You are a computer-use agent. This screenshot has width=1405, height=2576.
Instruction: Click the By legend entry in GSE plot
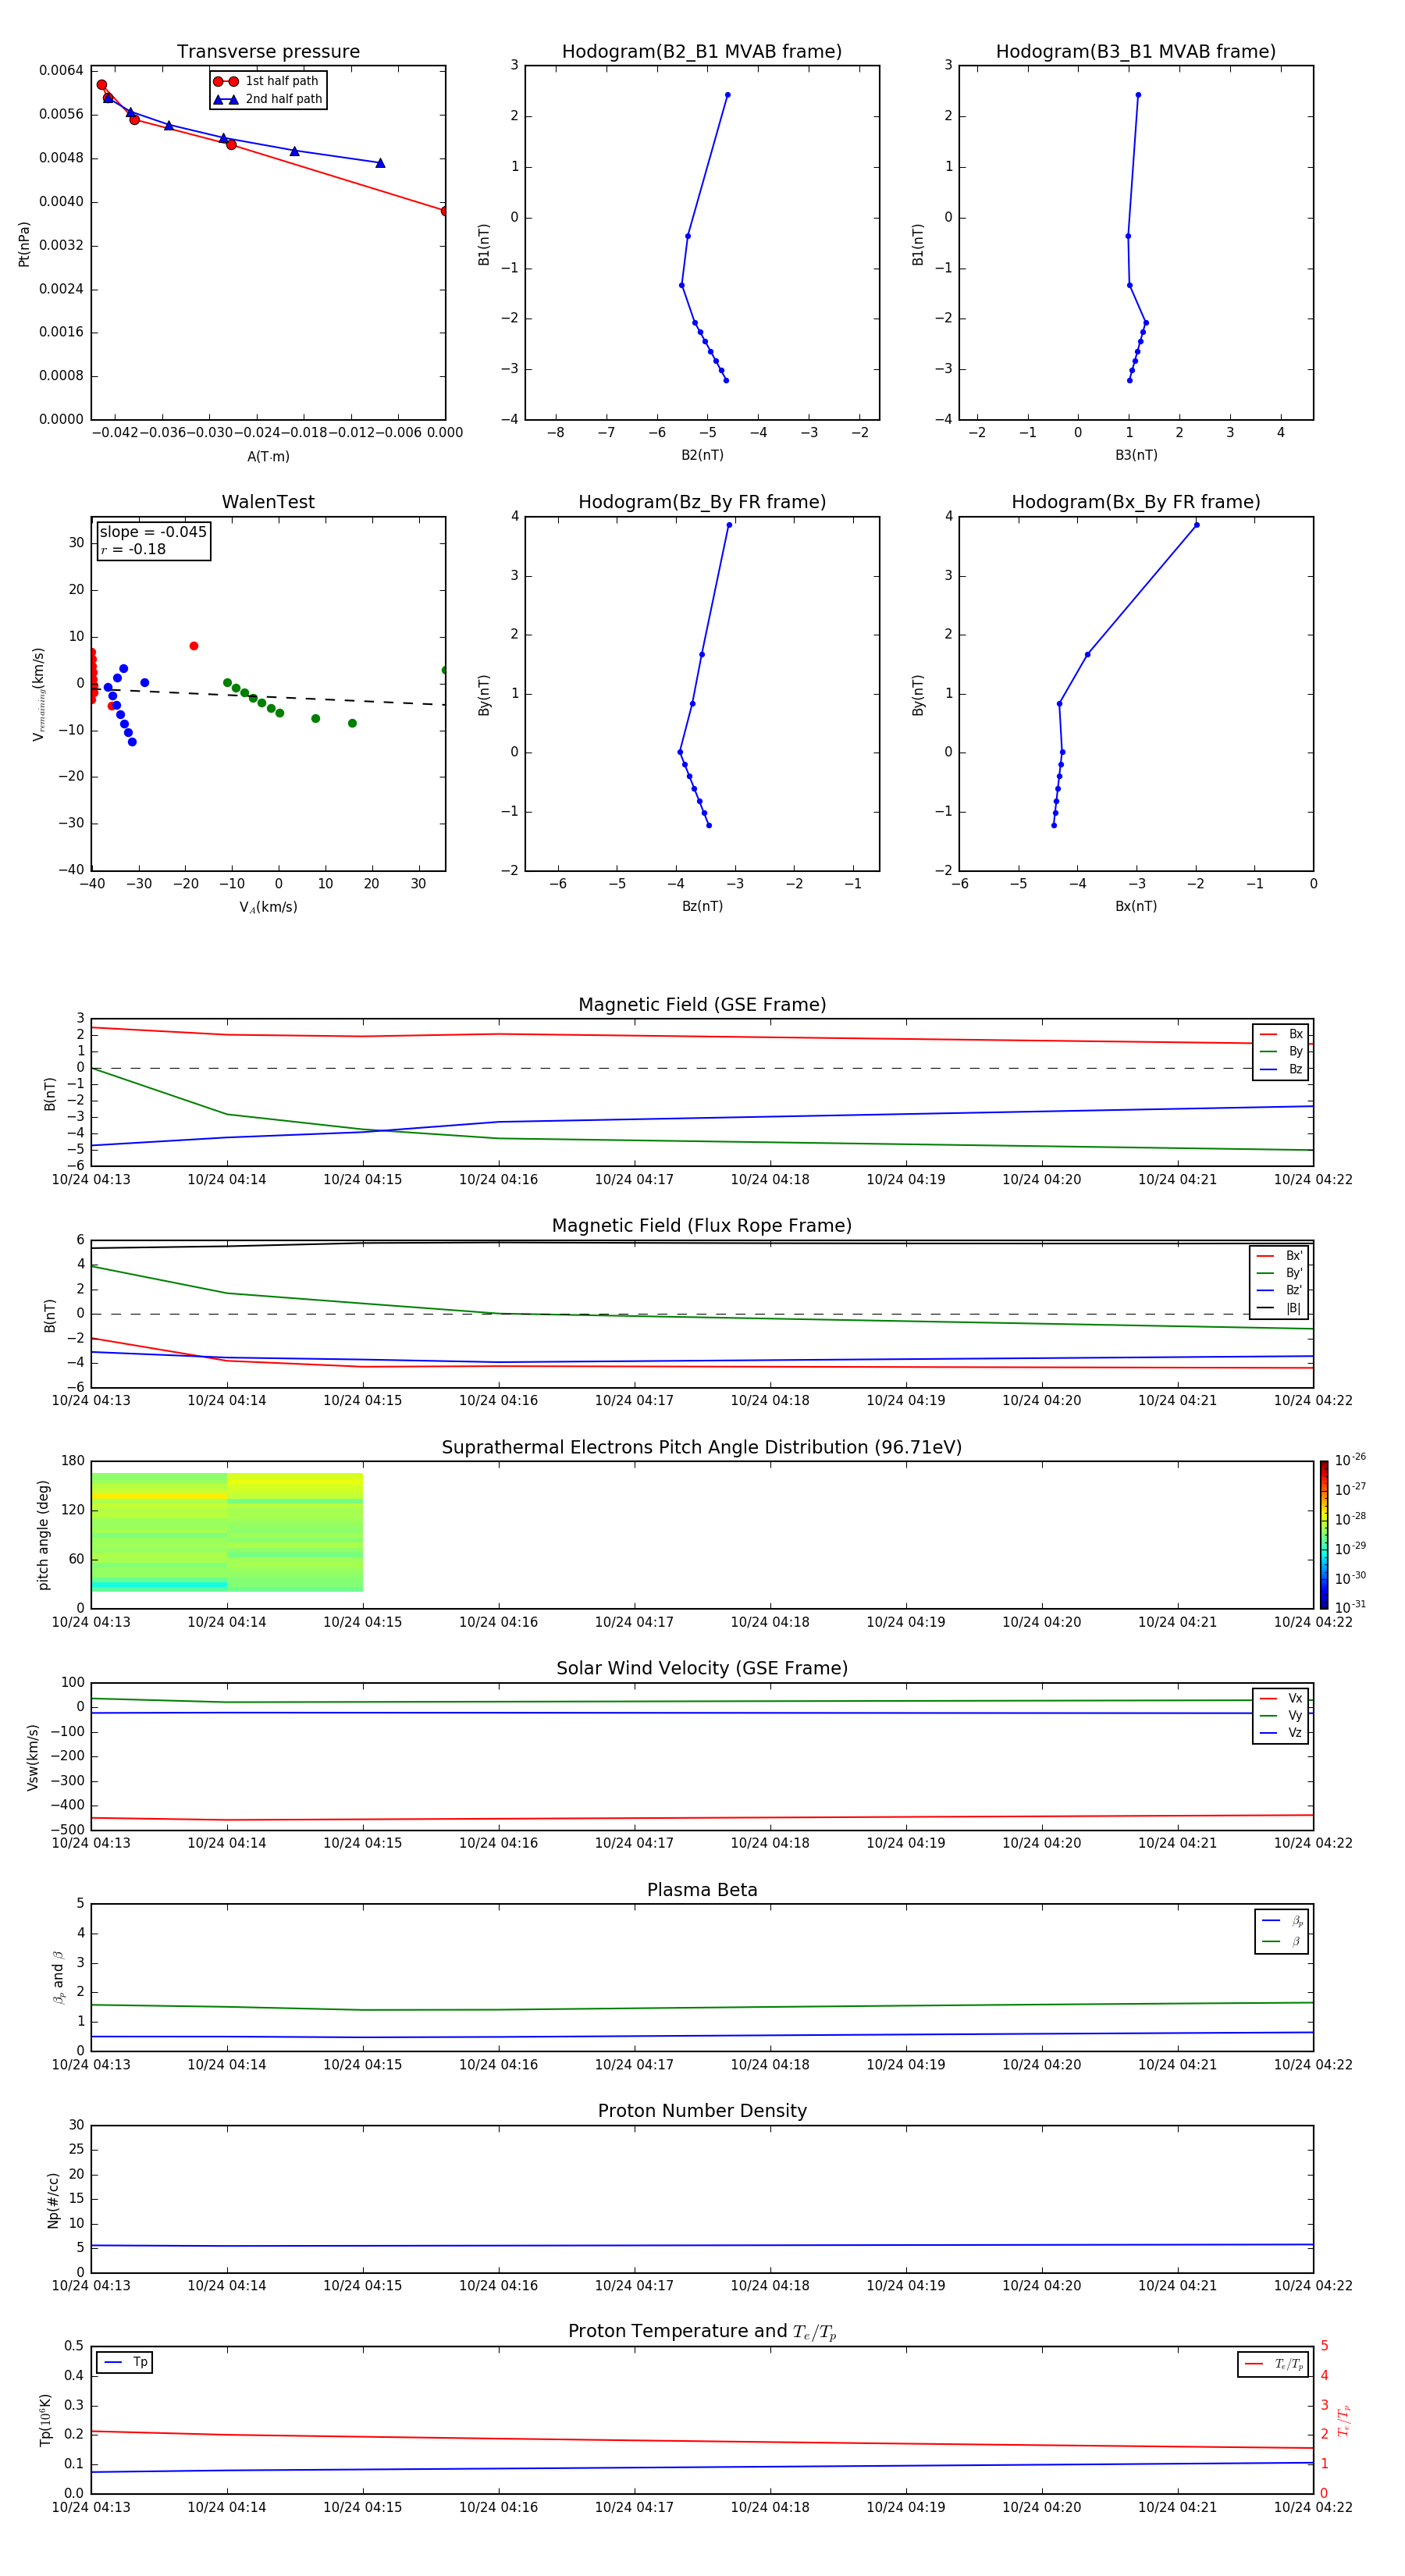pyautogui.click(x=1281, y=1052)
